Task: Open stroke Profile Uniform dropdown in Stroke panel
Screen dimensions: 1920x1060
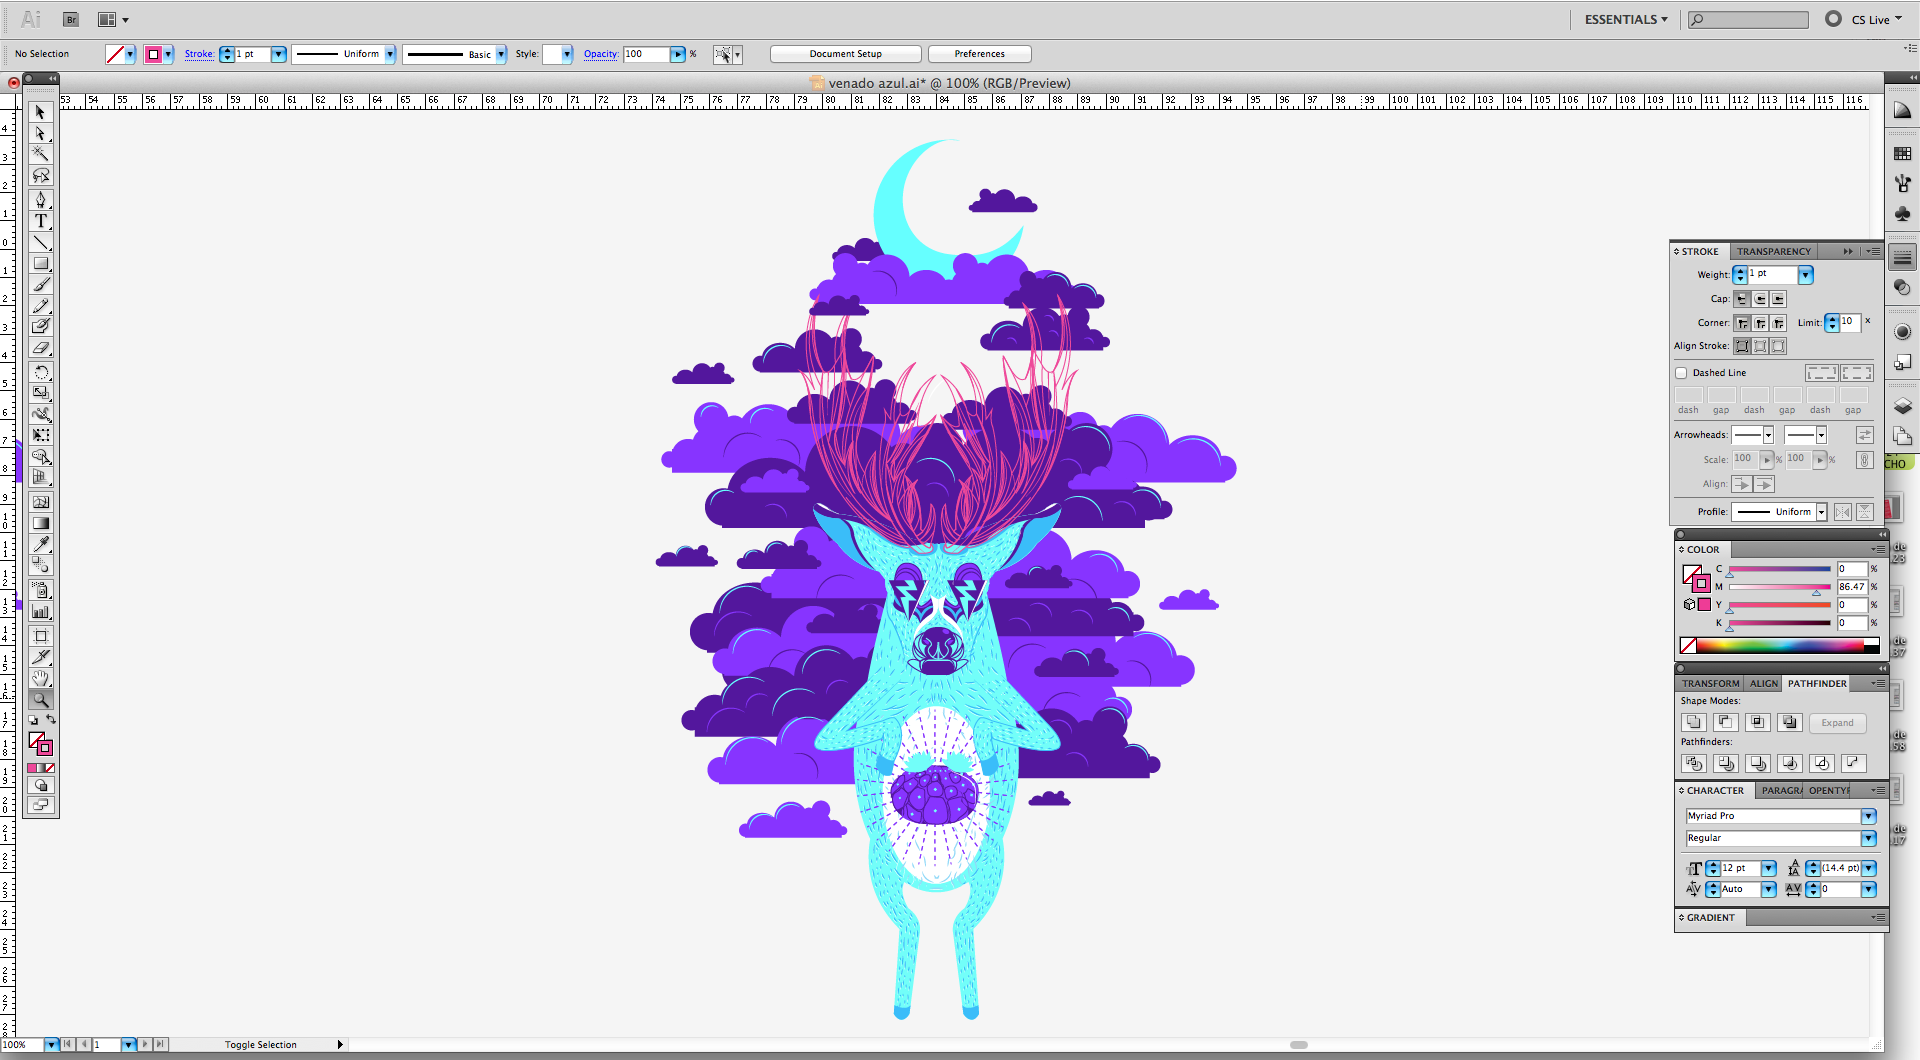Action: tap(1821, 512)
